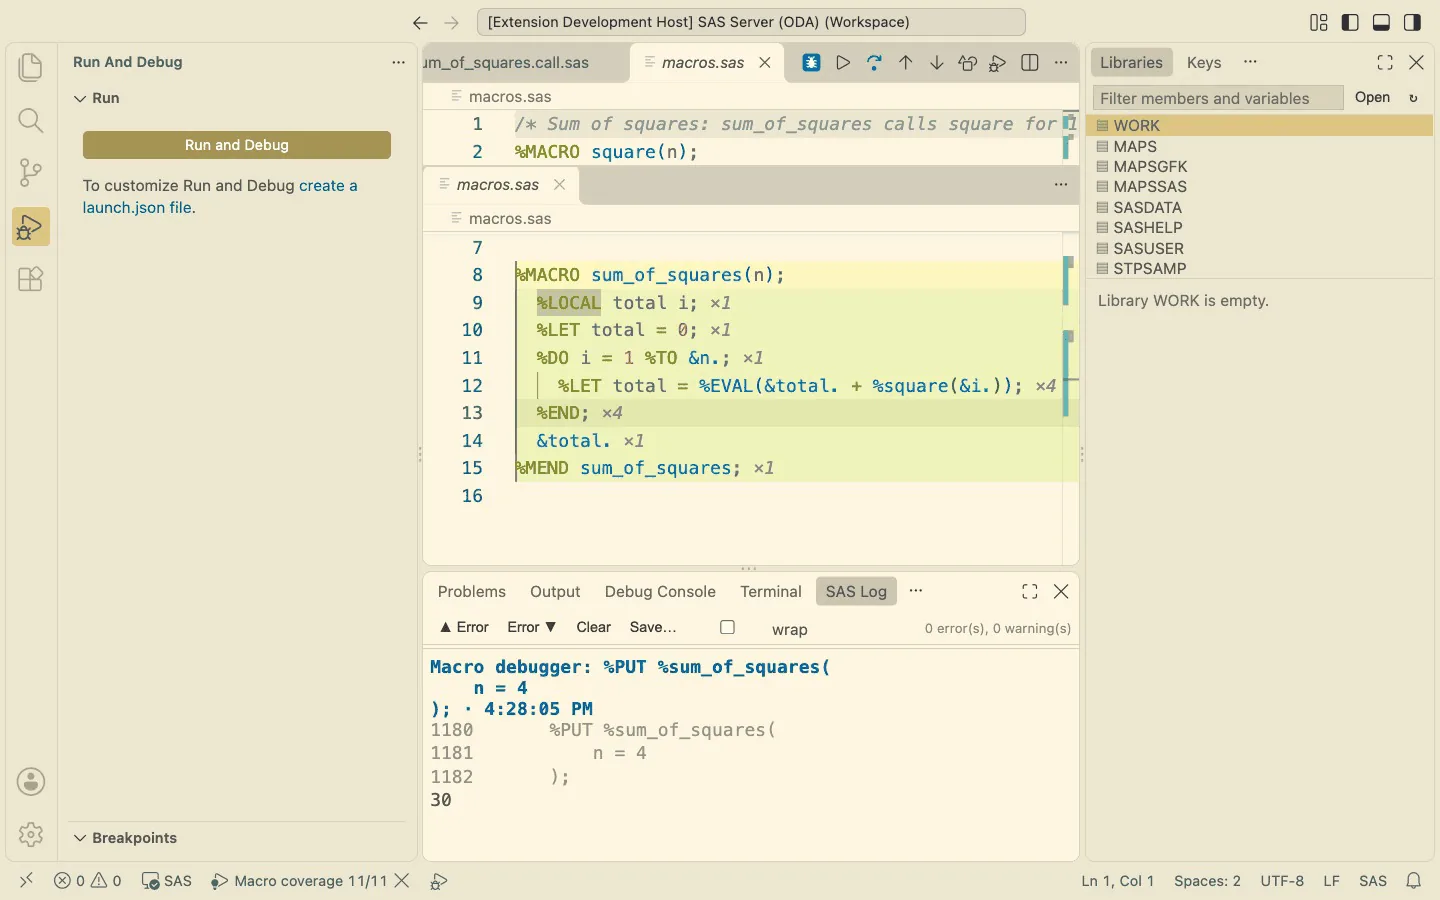
Task: Click the up arrow icon in editor toolbar
Action: [x=905, y=63]
